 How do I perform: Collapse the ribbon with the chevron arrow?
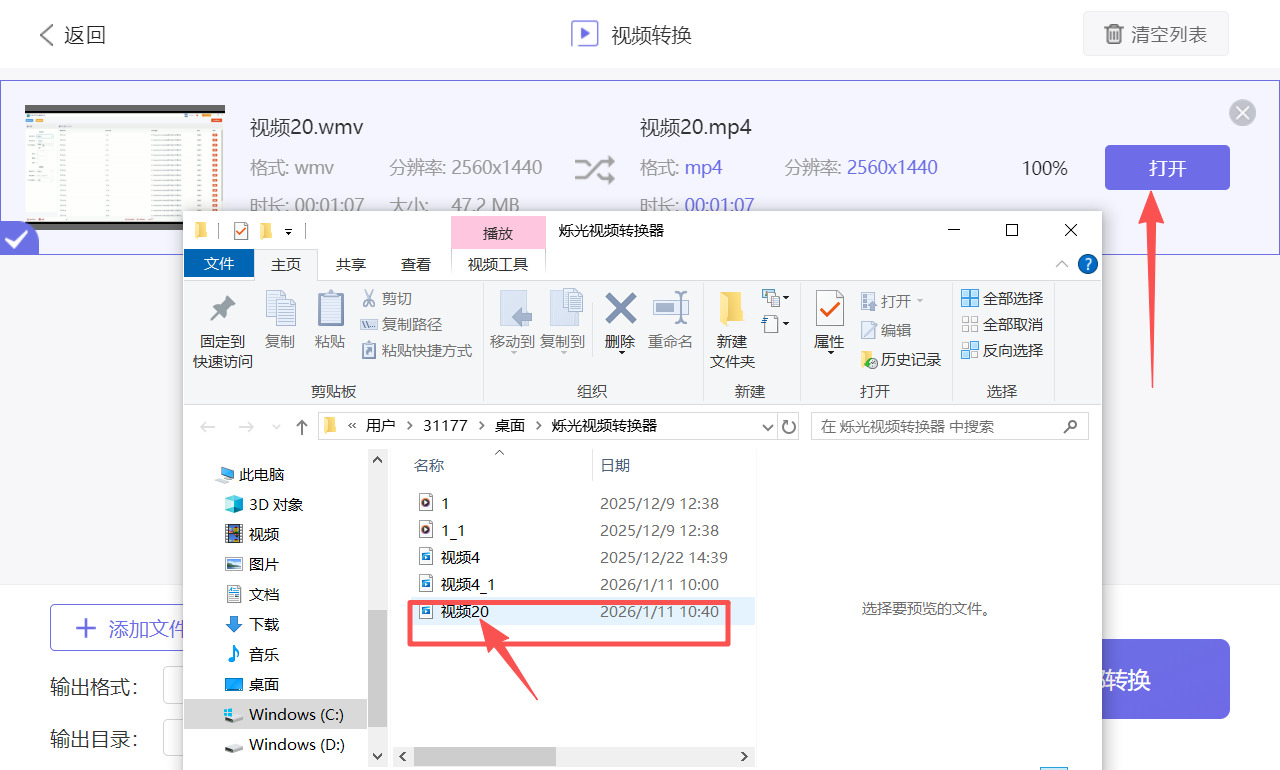click(1062, 265)
